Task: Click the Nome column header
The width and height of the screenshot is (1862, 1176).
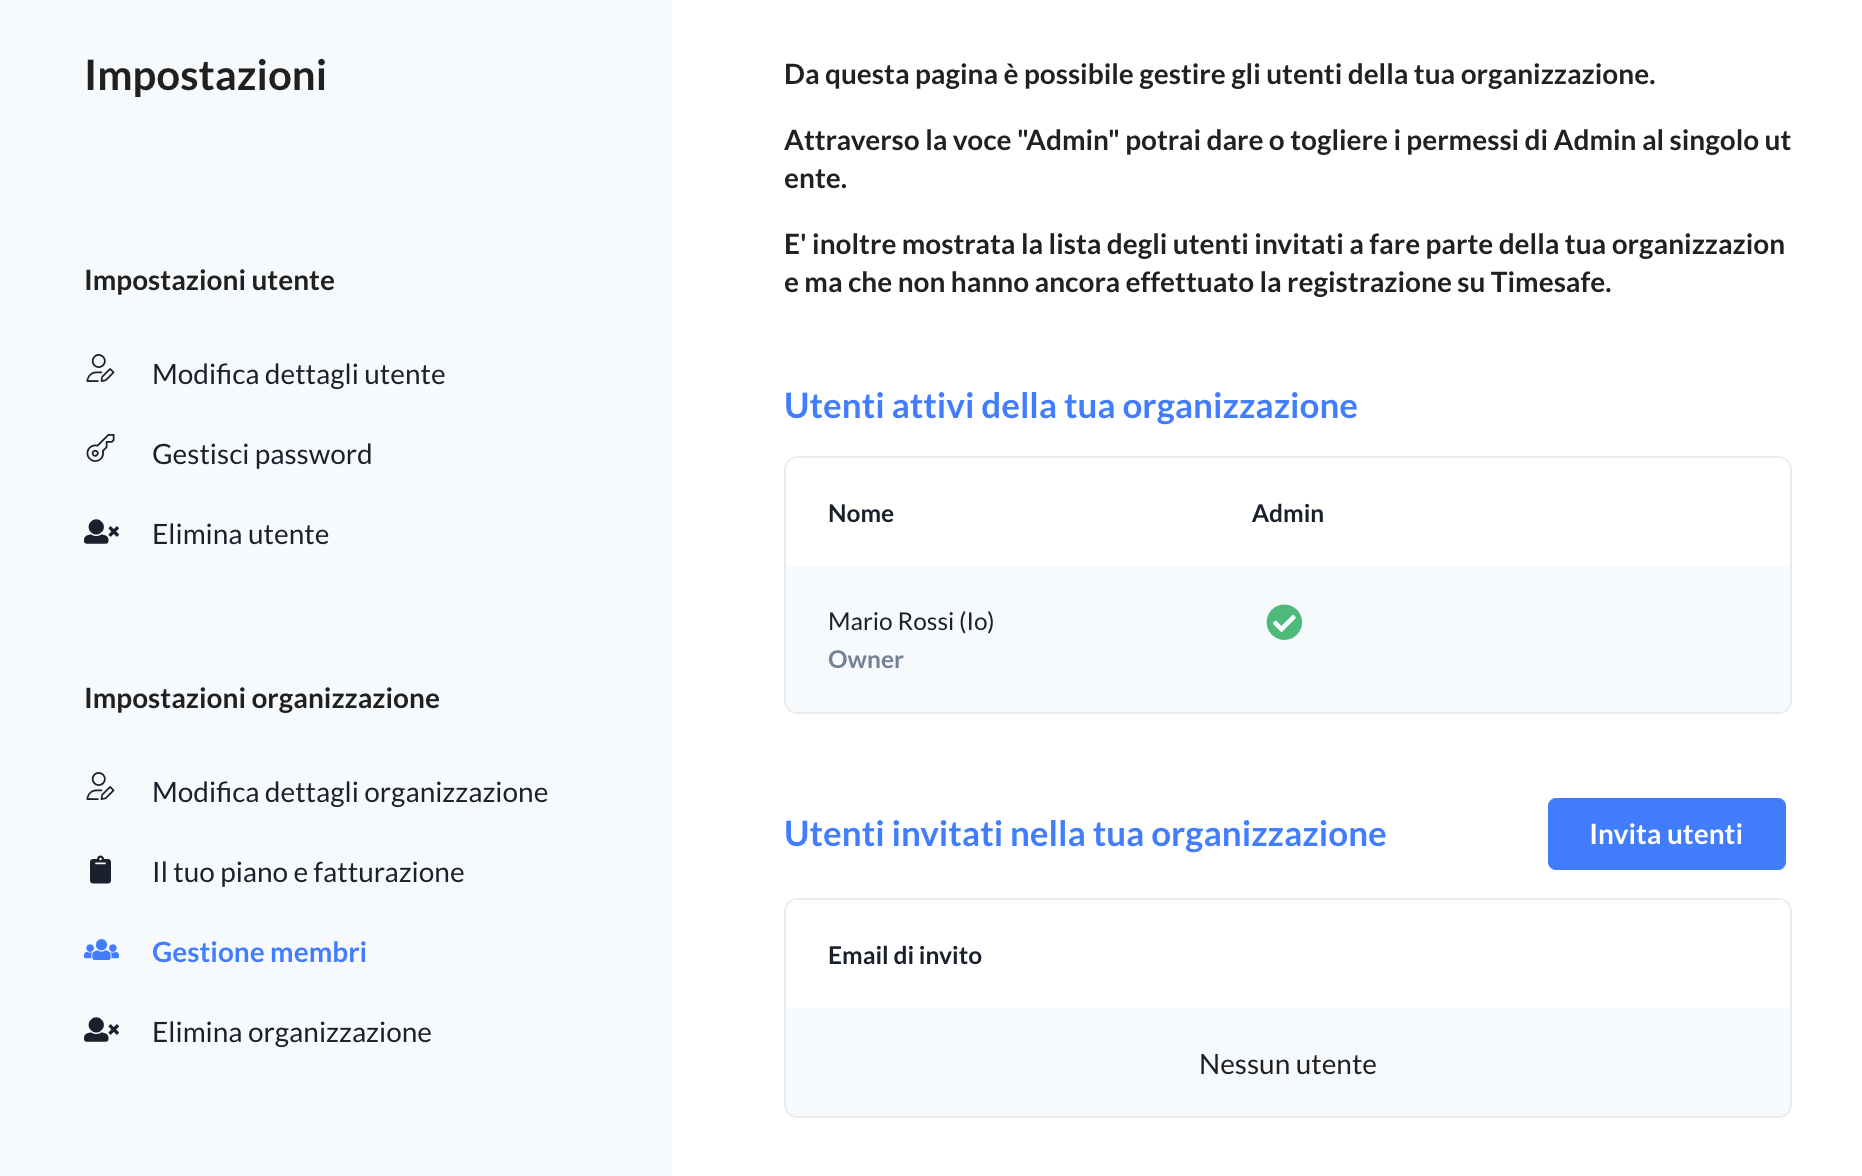Action: [861, 513]
